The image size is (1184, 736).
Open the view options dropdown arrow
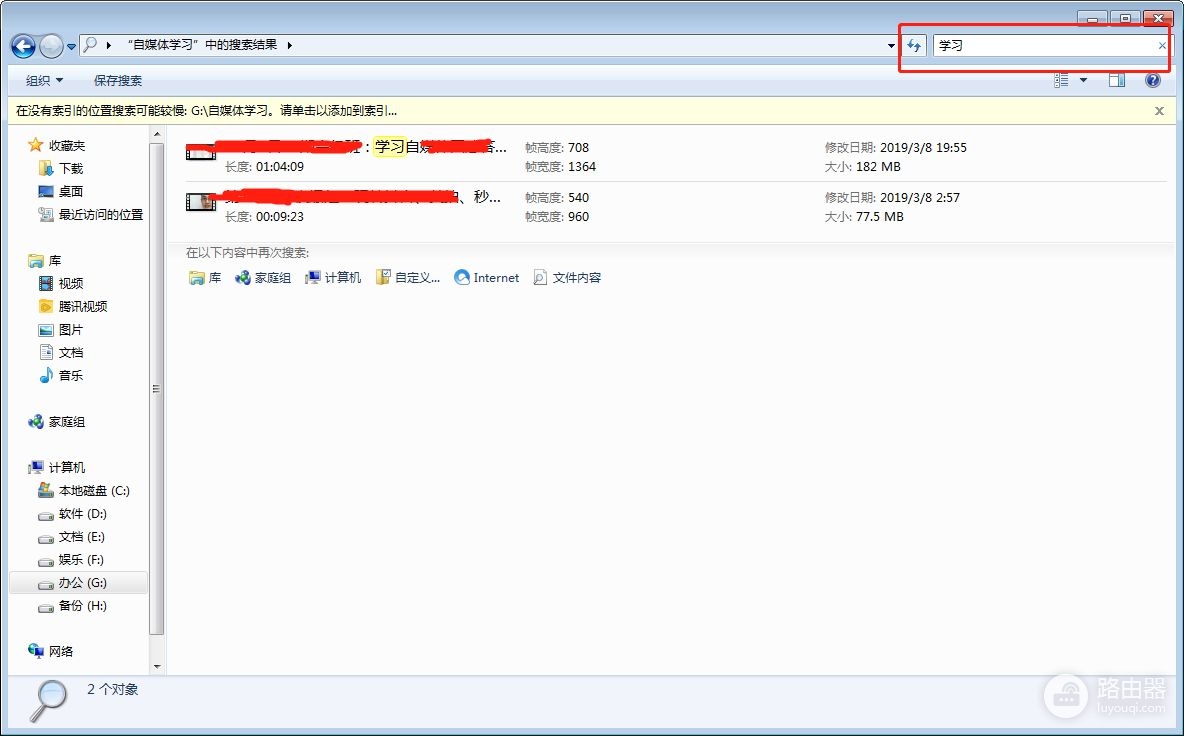click(x=1084, y=80)
